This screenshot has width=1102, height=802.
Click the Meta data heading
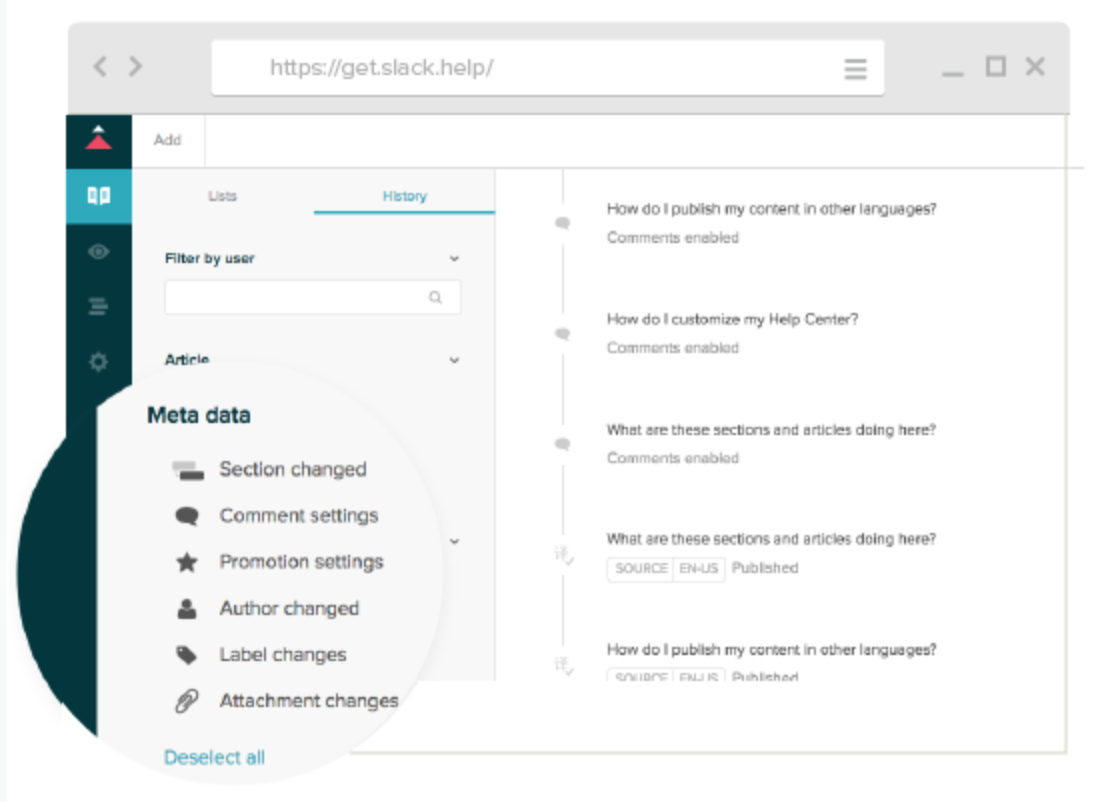[x=199, y=415]
